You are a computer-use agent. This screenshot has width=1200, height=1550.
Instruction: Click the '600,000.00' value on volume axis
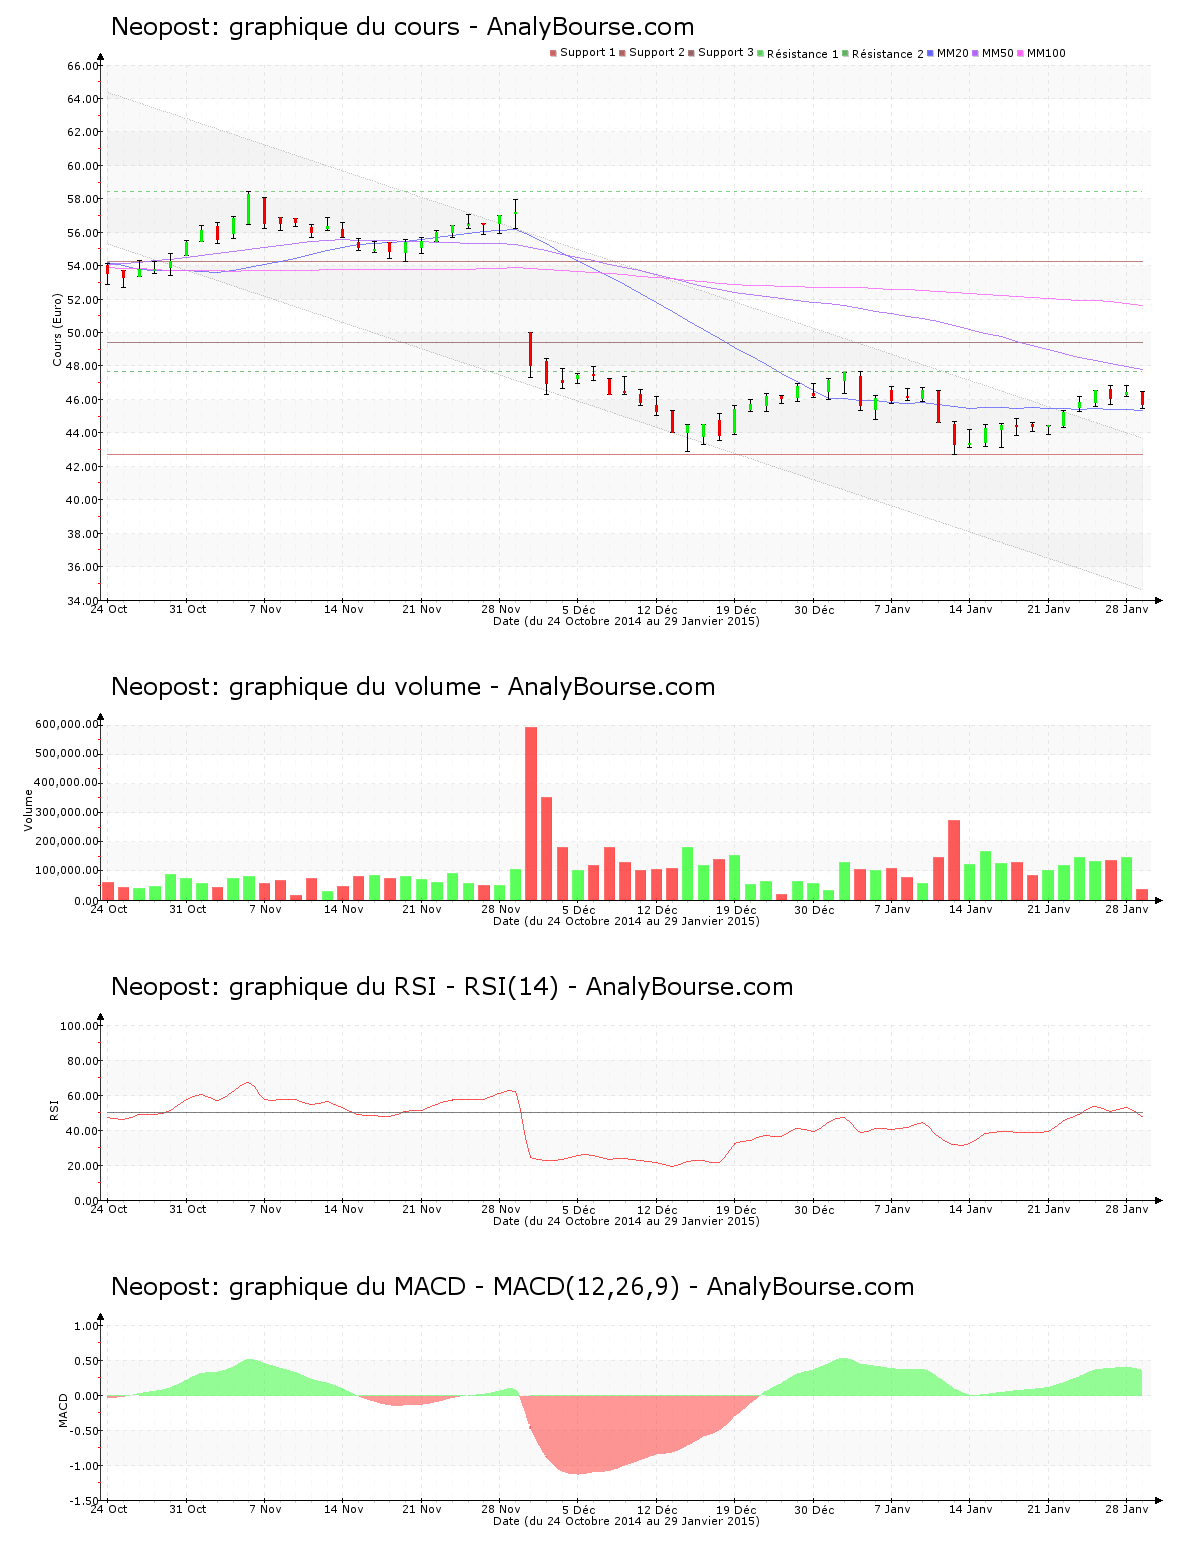[x=66, y=724]
